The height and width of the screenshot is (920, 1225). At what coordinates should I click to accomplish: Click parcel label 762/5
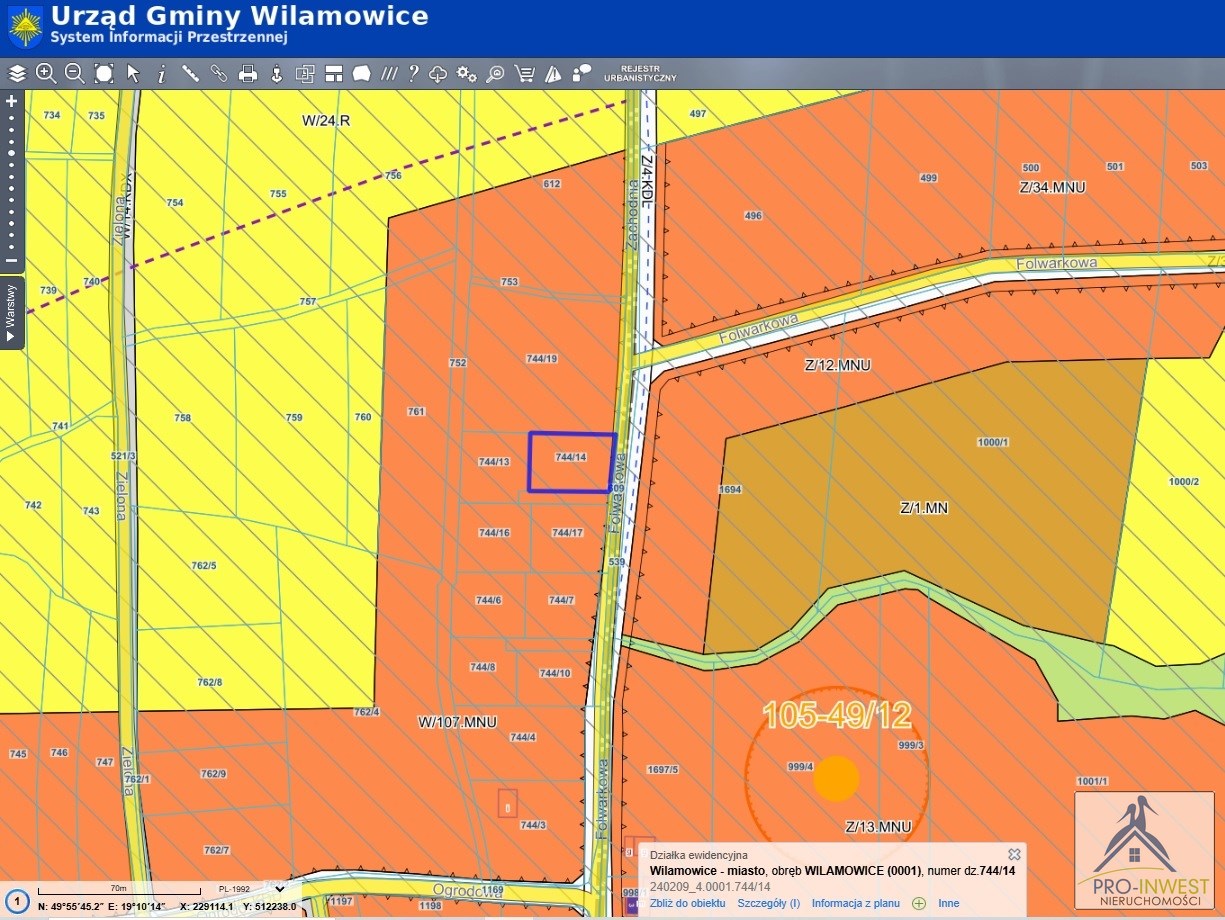pyautogui.click(x=204, y=566)
